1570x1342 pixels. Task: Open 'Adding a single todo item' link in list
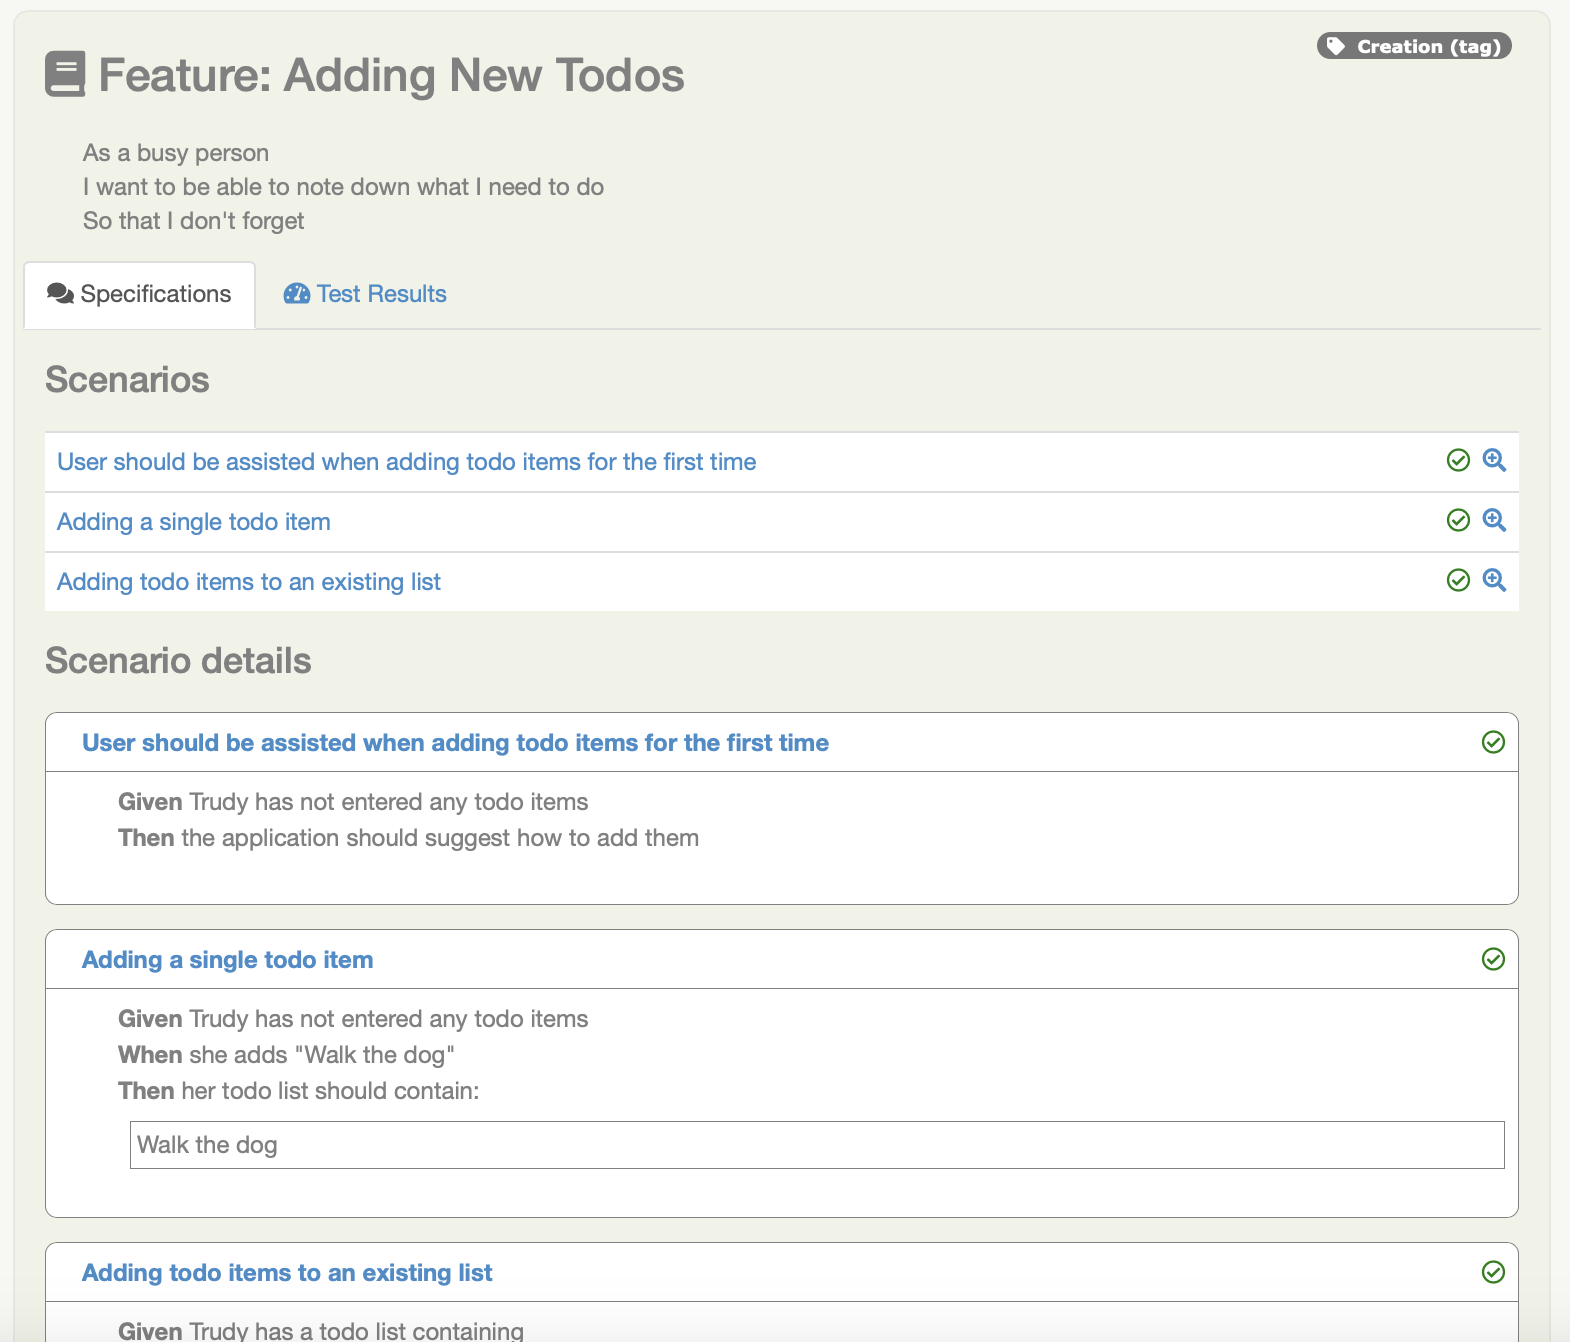pyautogui.click(x=194, y=522)
